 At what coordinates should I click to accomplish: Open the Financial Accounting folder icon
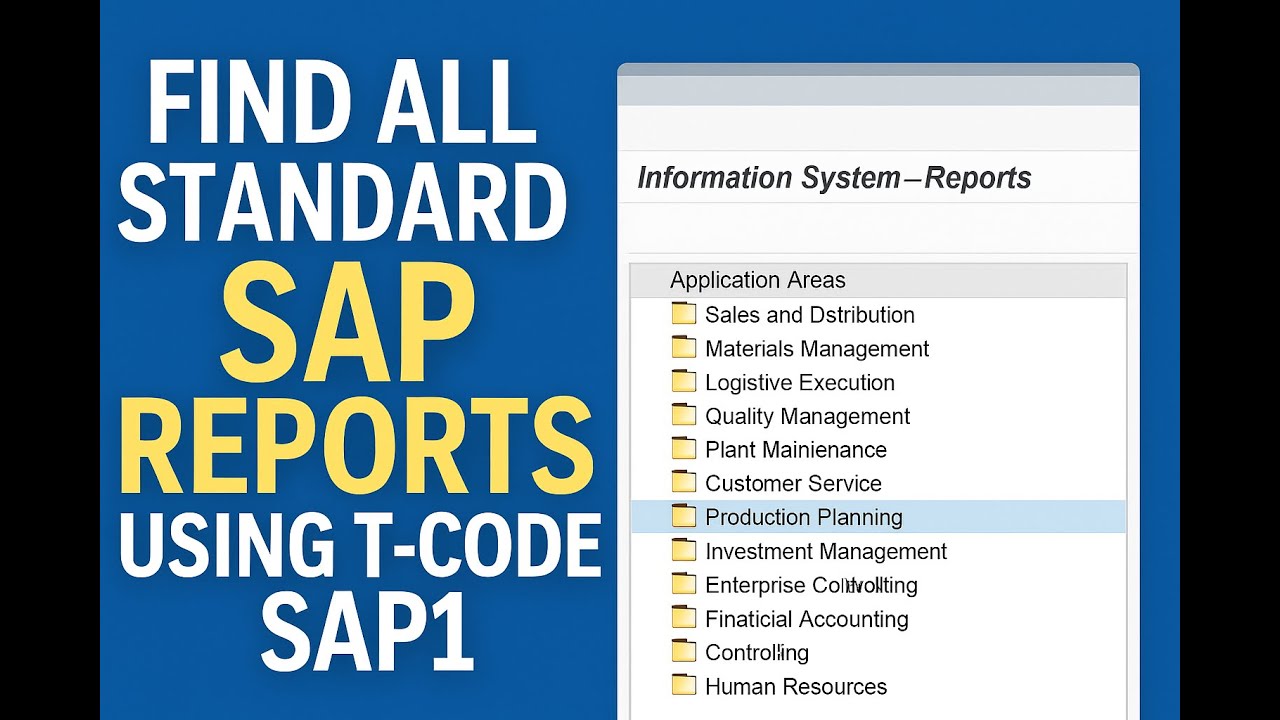point(684,619)
